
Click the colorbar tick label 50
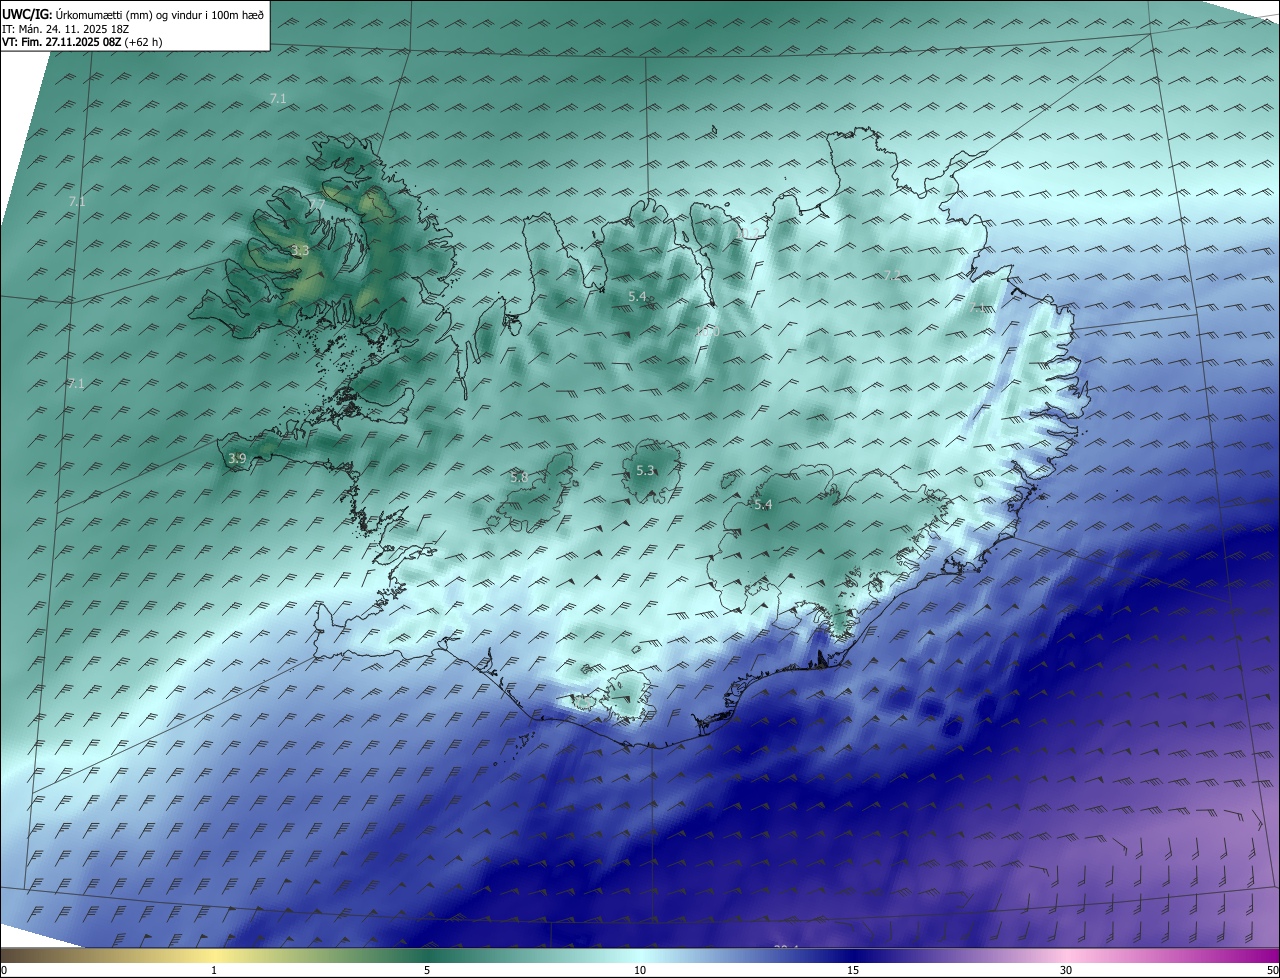coord(1272,970)
